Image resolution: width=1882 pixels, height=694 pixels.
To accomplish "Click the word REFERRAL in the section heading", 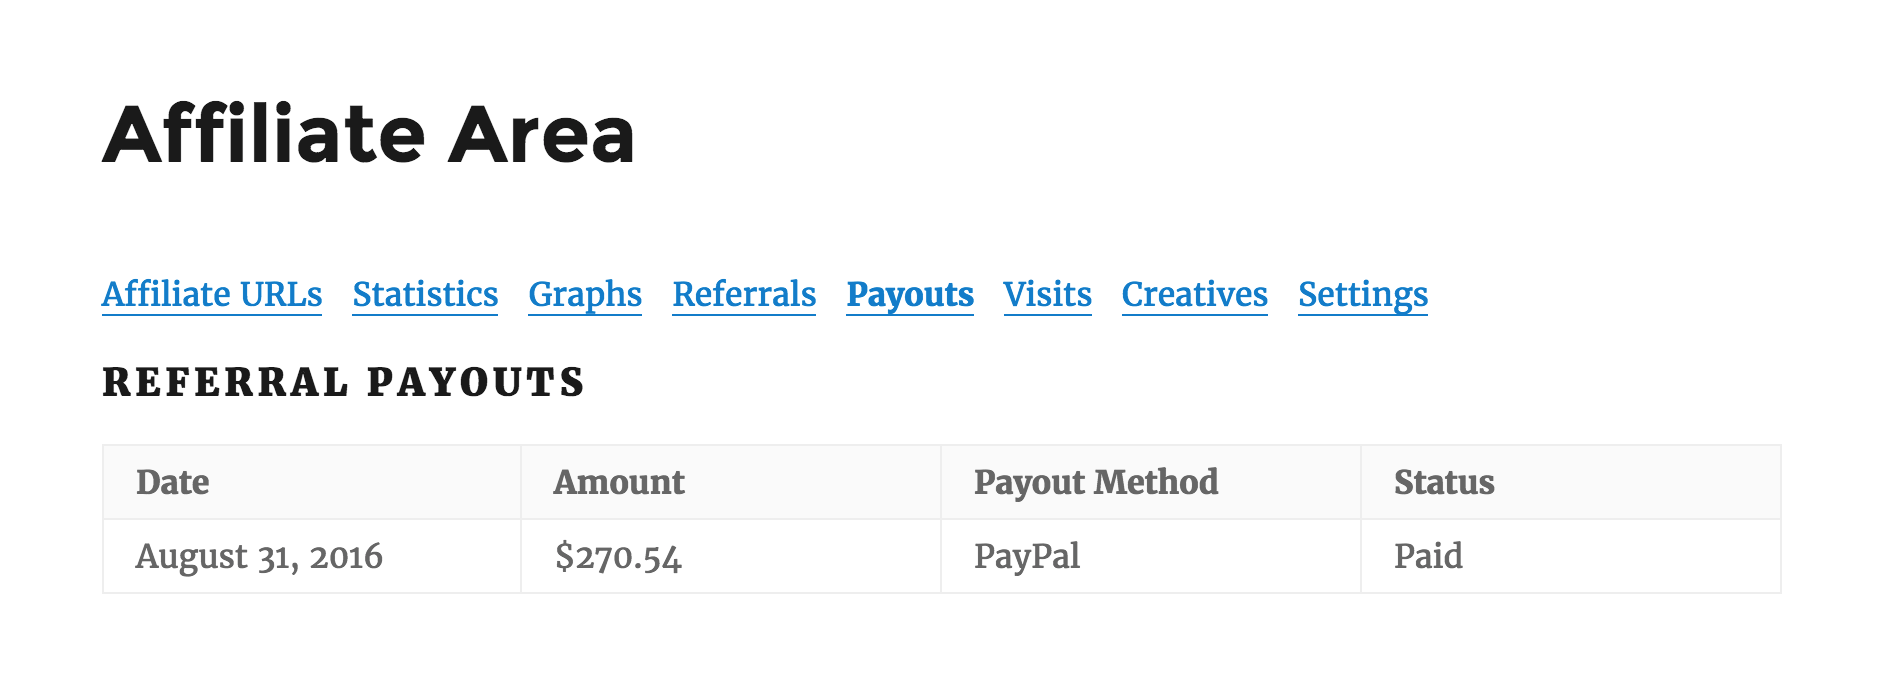I will point(225,382).
